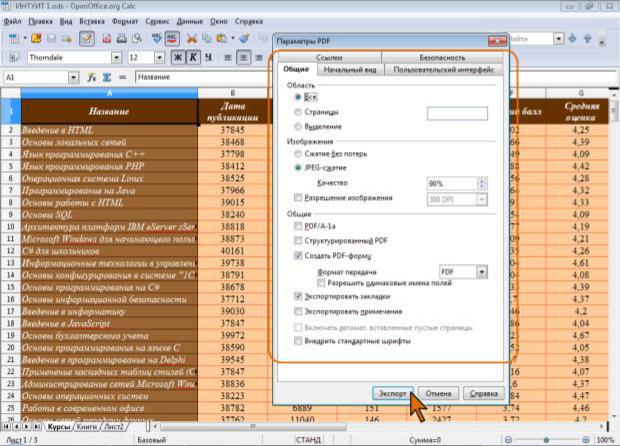Click the Open file icon
This screenshot has width=620, height=446.
(x=36, y=38)
